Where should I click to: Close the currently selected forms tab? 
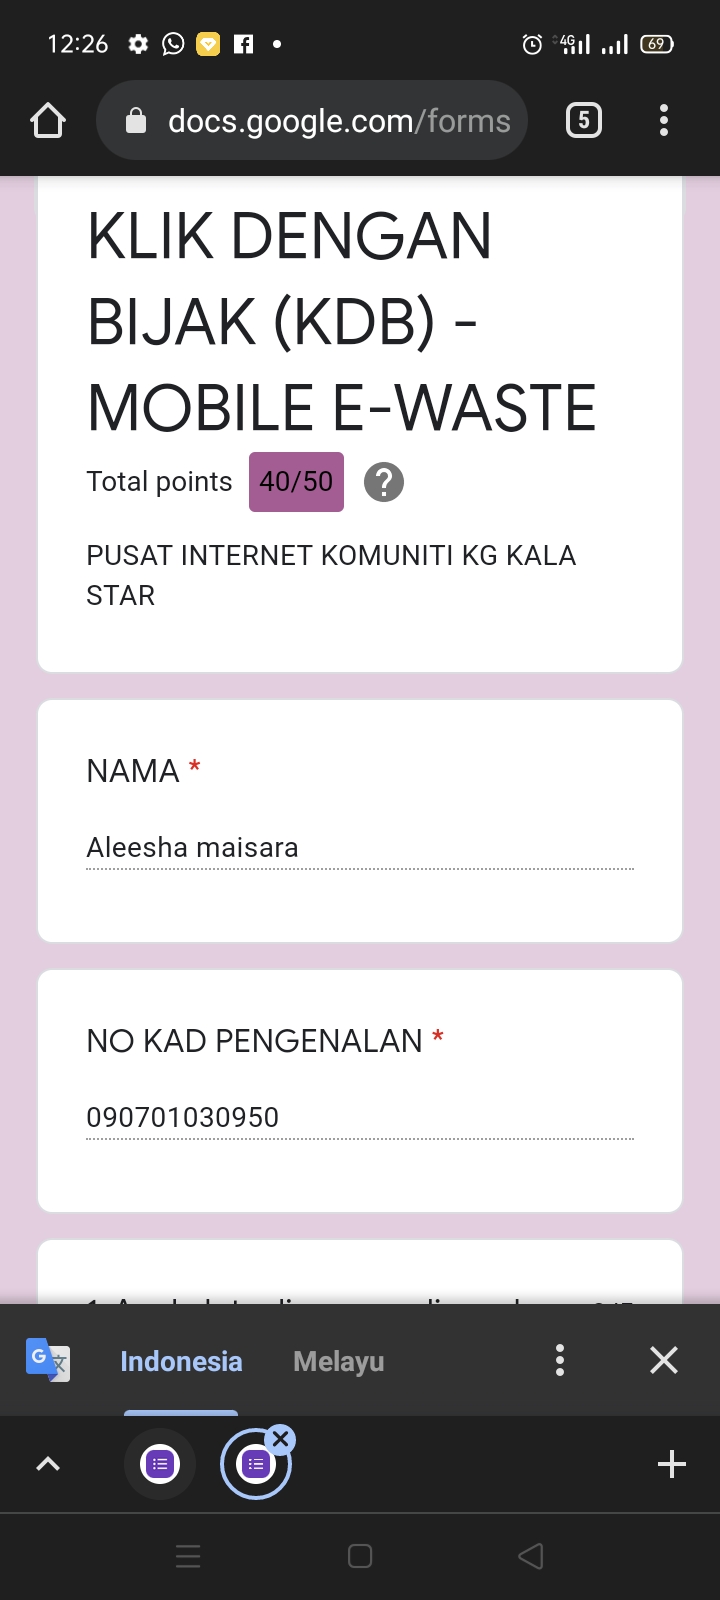(x=281, y=1439)
